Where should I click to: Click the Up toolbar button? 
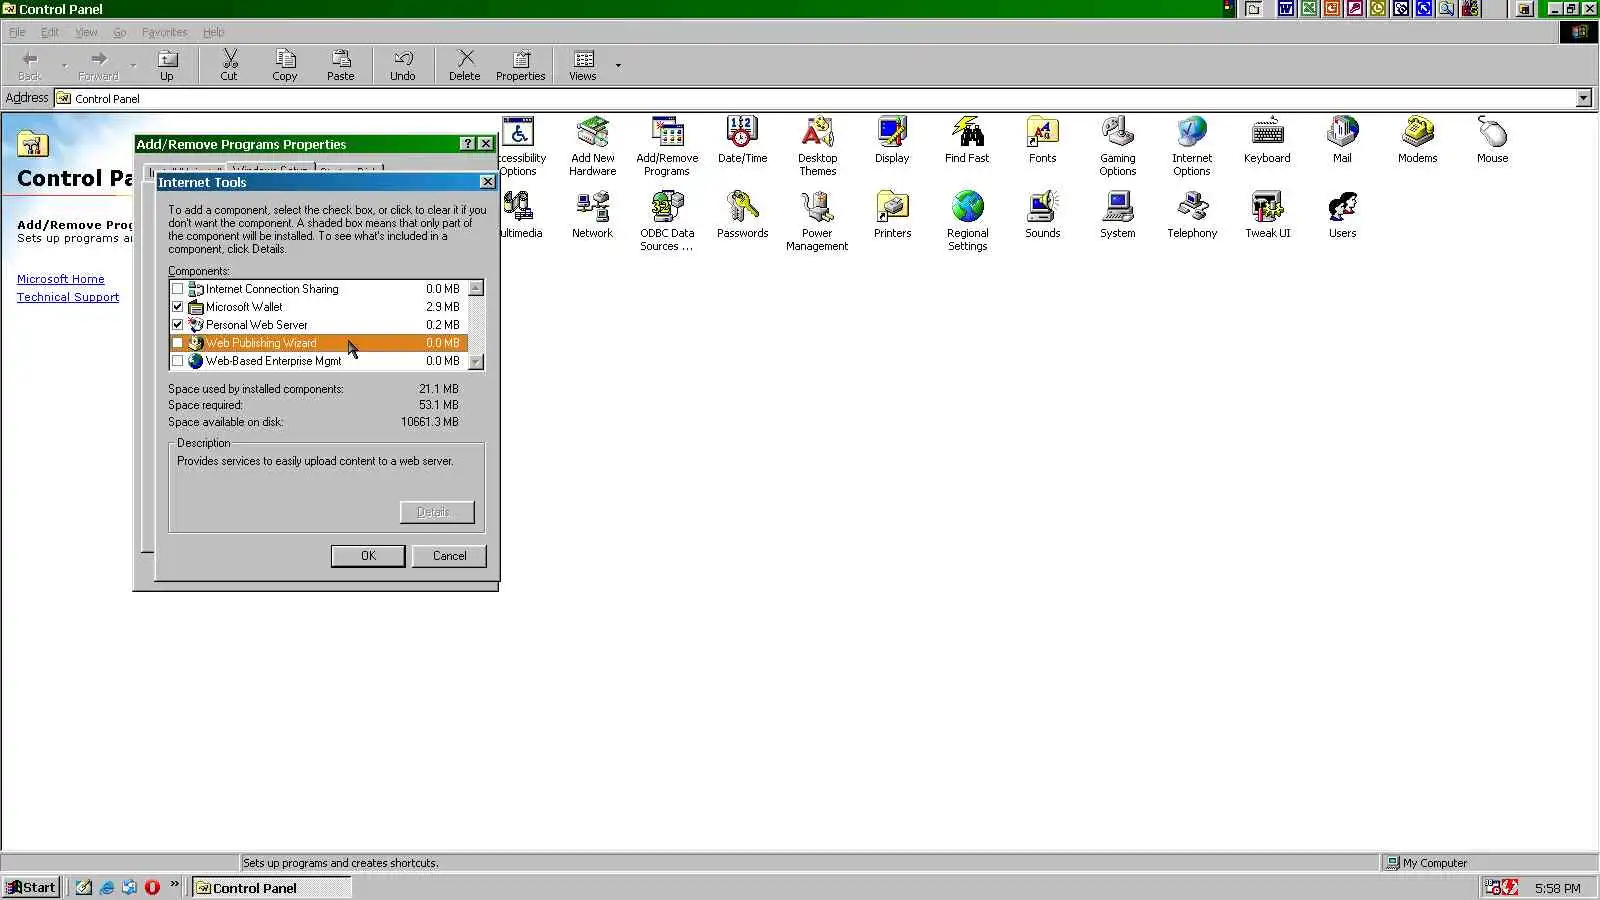(167, 66)
